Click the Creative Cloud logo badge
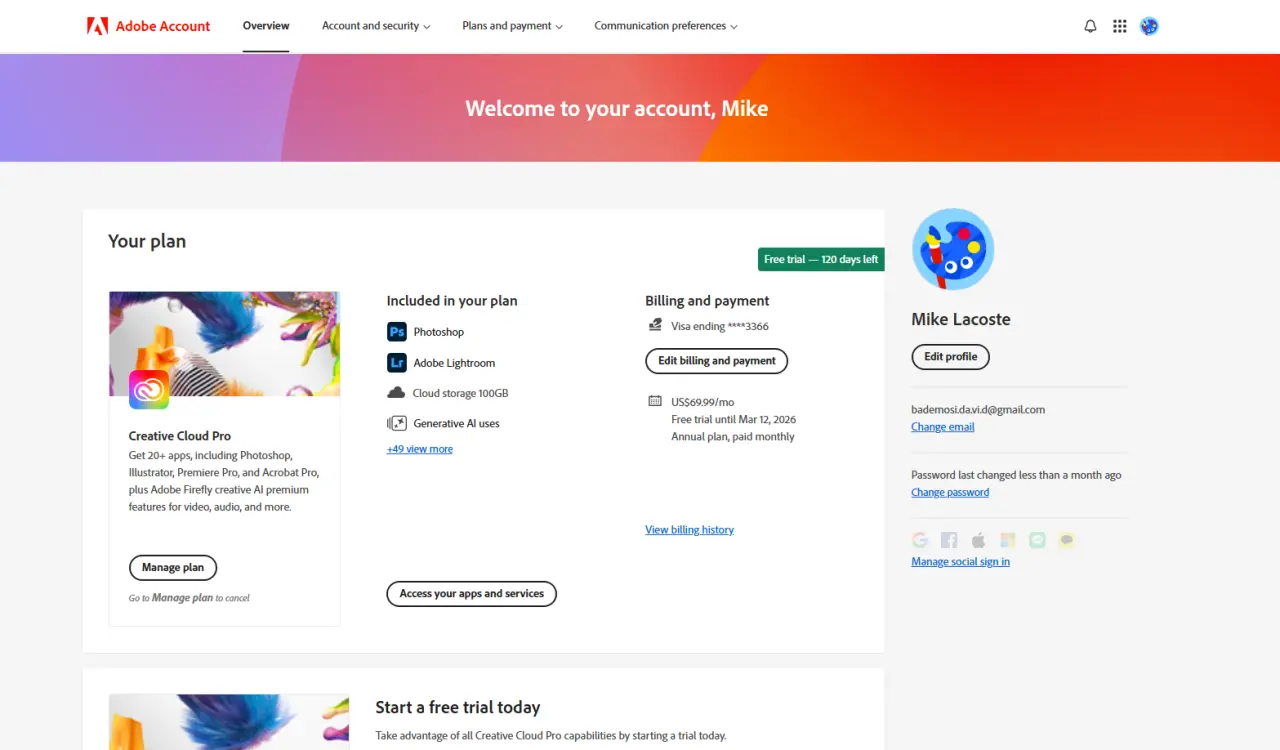1280x750 pixels. pos(149,390)
